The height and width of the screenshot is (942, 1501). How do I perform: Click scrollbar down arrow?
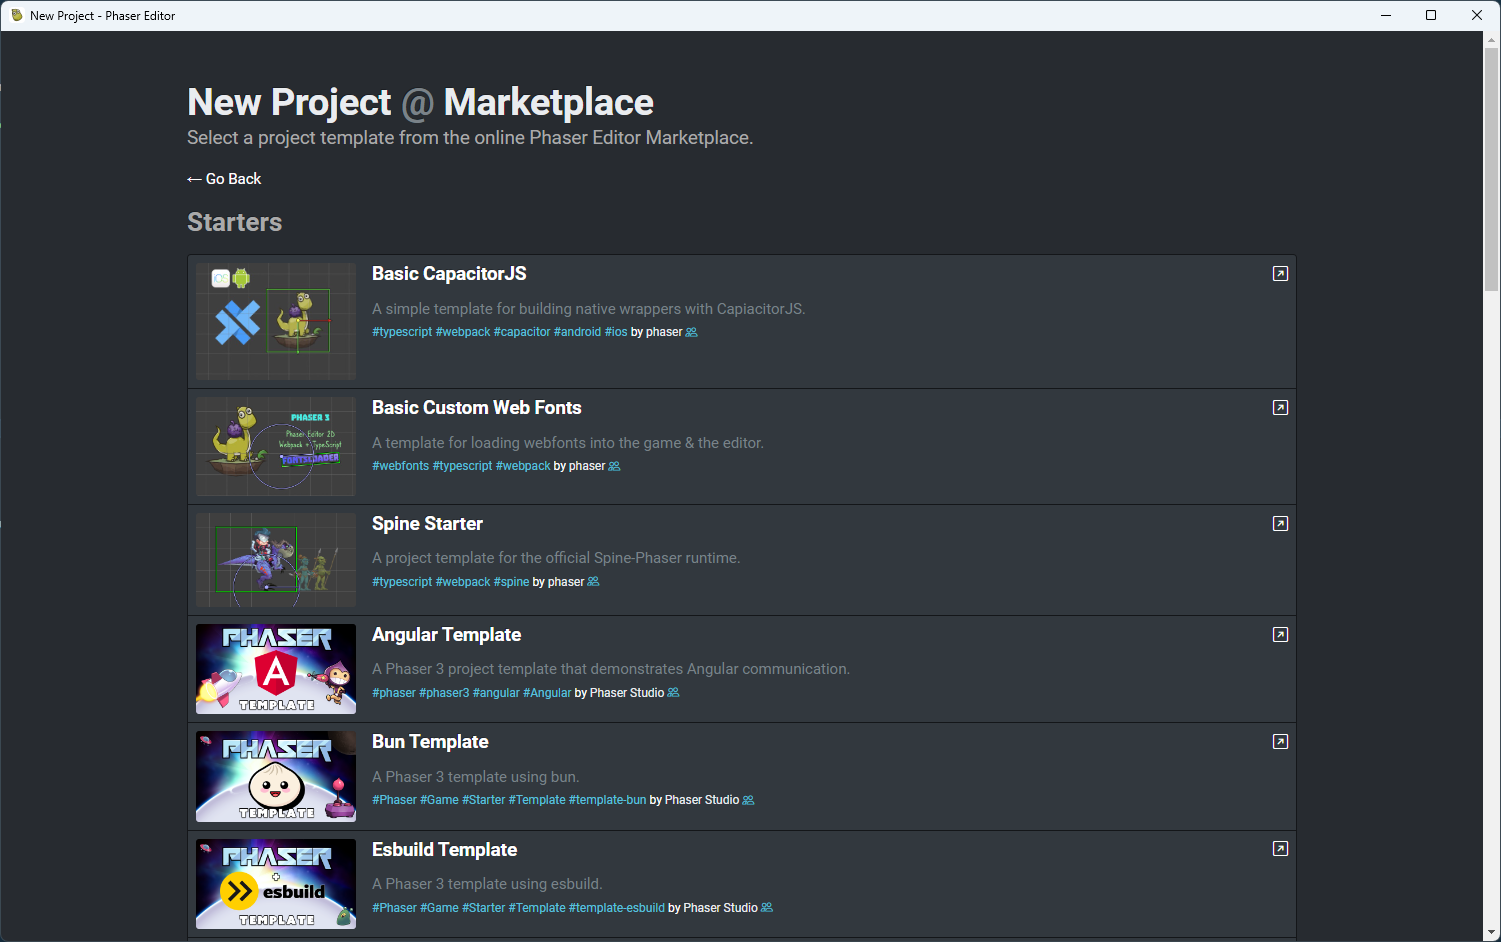click(1492, 934)
